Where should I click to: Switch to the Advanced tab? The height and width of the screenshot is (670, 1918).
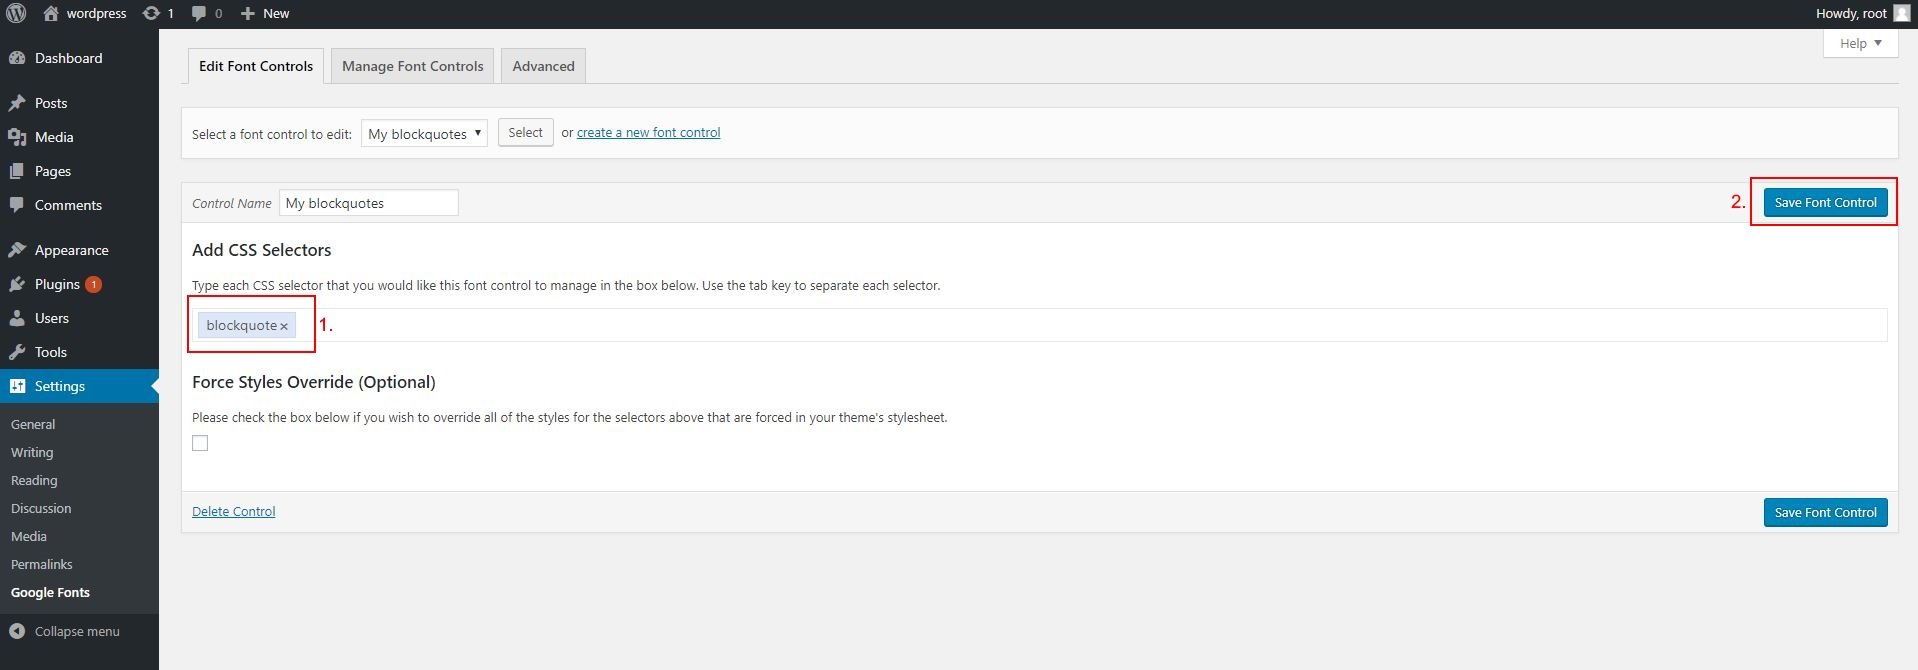coord(543,66)
